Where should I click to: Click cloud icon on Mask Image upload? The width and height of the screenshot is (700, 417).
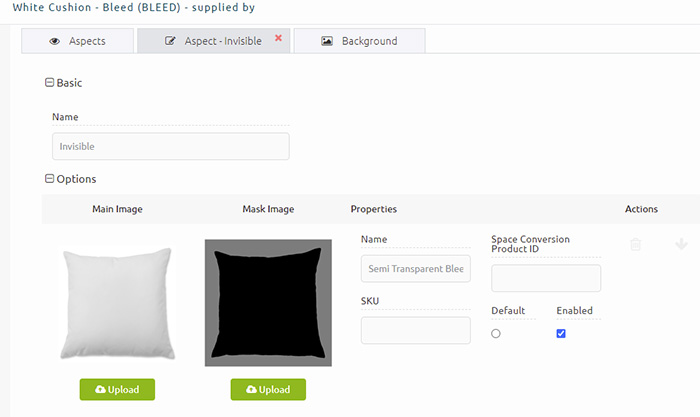tap(251, 389)
